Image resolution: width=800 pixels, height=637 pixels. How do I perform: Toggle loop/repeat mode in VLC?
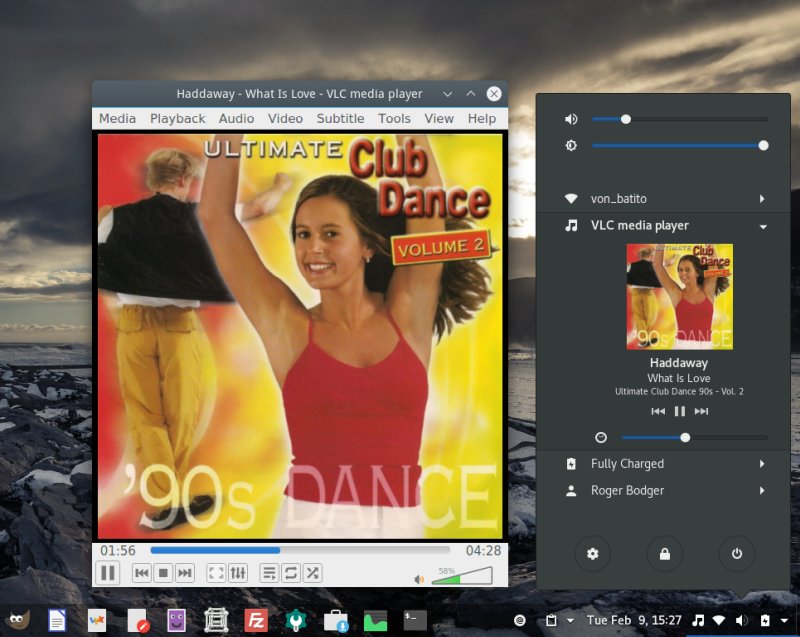click(x=291, y=573)
